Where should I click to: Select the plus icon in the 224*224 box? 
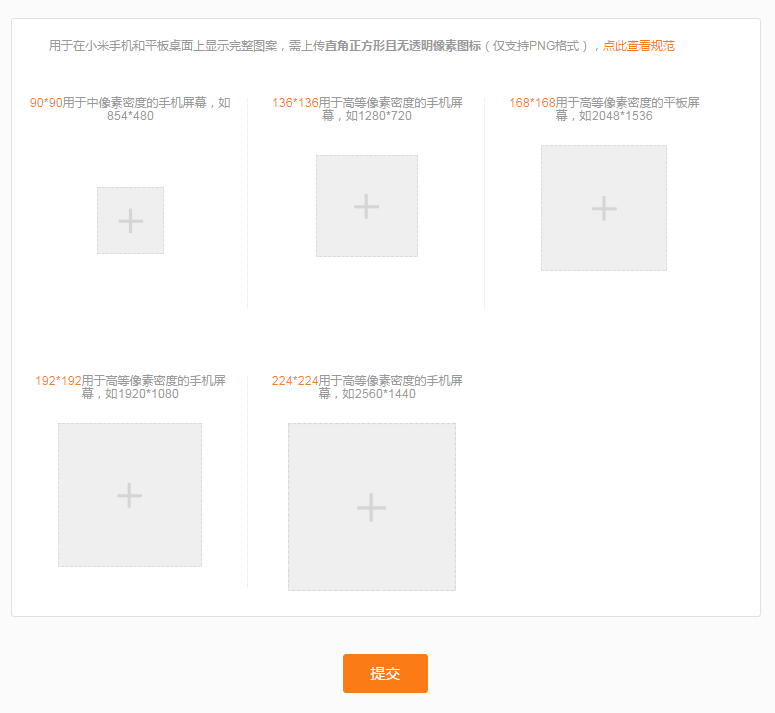click(x=371, y=507)
